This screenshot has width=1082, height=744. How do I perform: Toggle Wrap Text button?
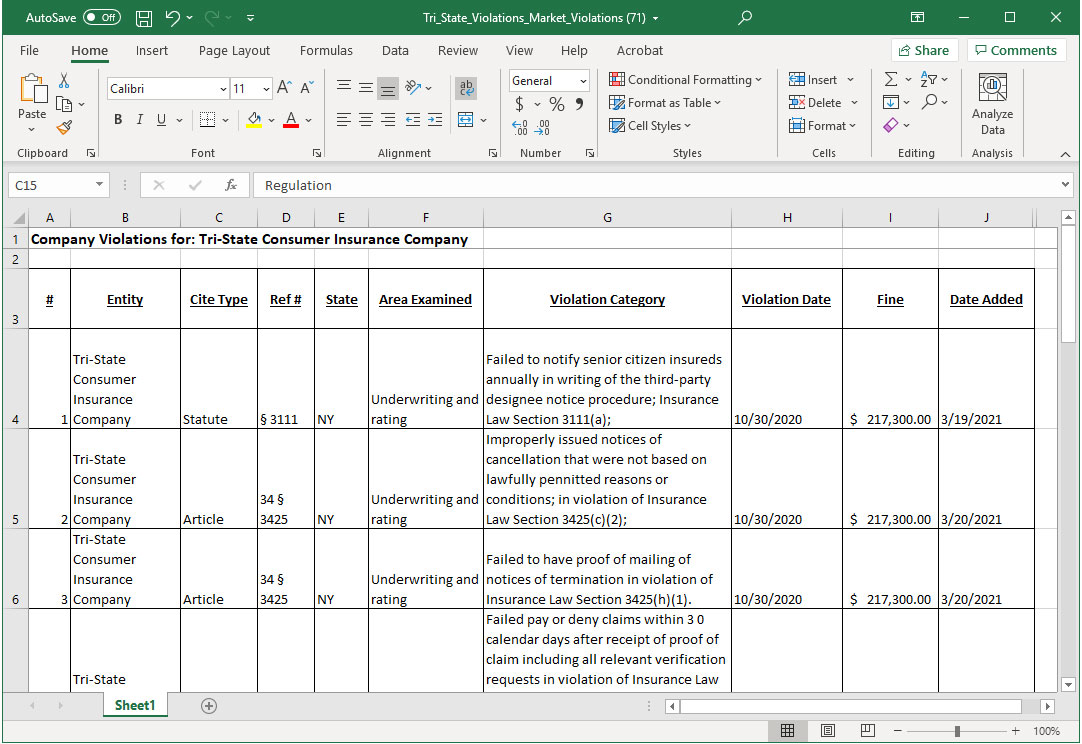coord(466,88)
